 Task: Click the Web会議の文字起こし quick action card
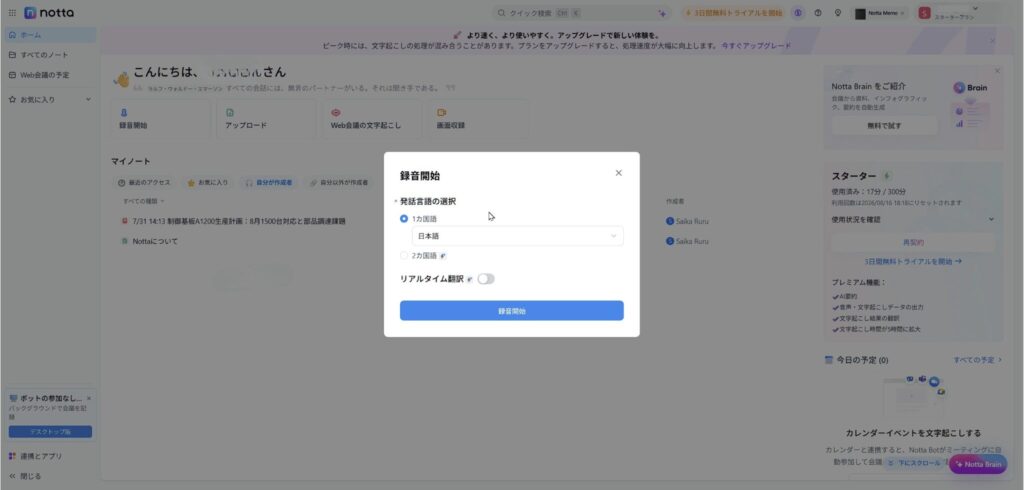click(x=372, y=119)
